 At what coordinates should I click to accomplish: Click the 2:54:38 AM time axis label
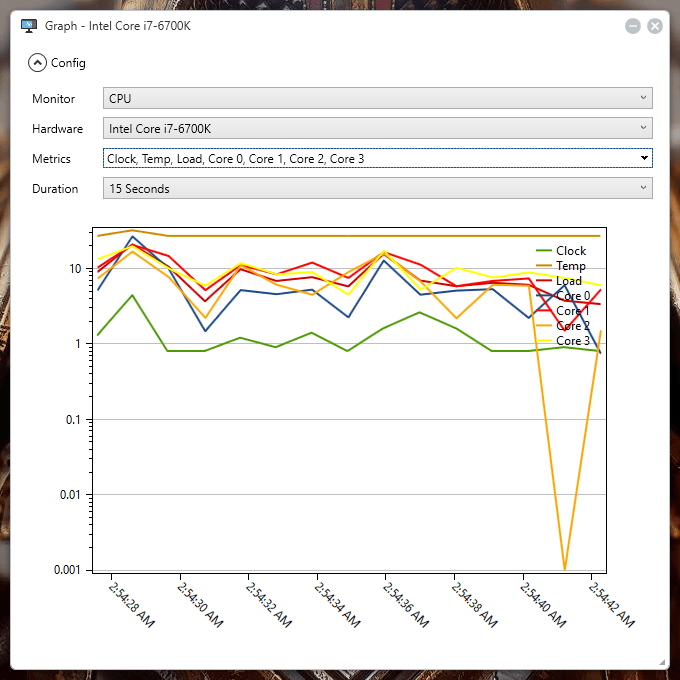474,605
